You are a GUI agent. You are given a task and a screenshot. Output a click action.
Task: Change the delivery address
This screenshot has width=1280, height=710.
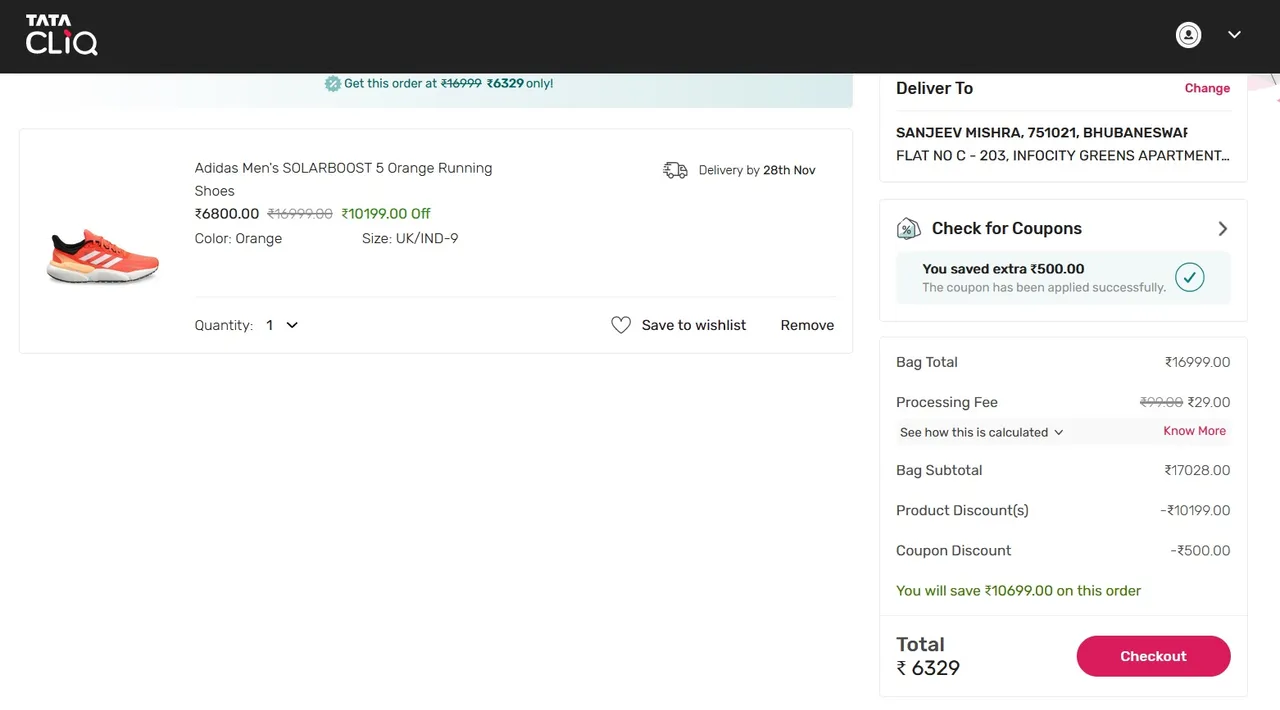(x=1207, y=88)
